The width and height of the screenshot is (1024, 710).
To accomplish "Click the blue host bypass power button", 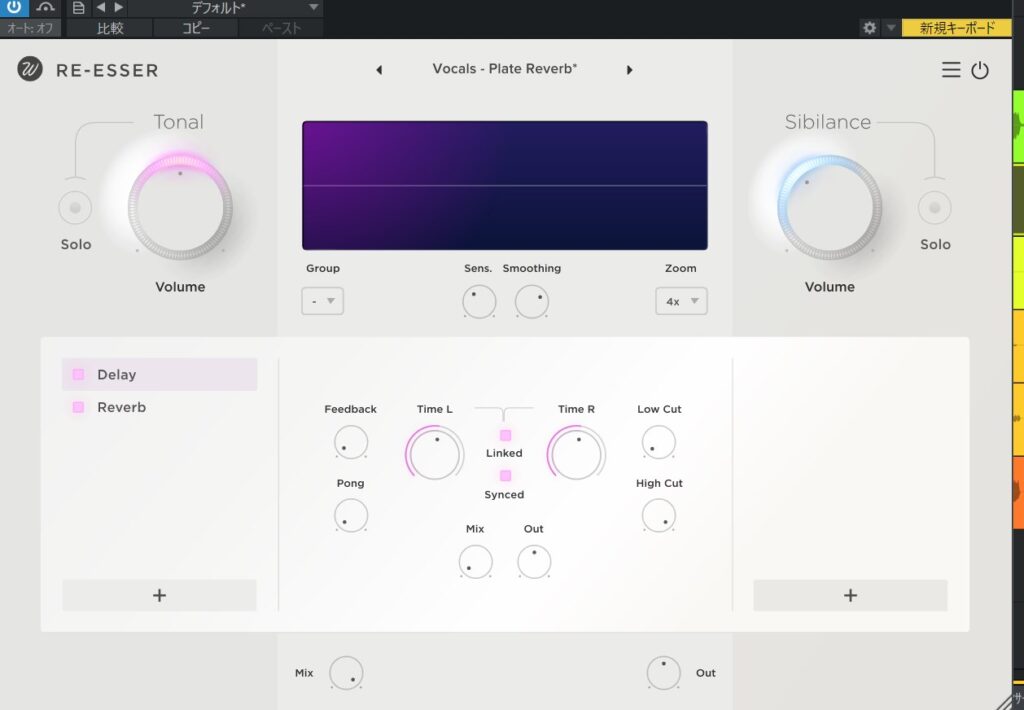I will (14, 8).
